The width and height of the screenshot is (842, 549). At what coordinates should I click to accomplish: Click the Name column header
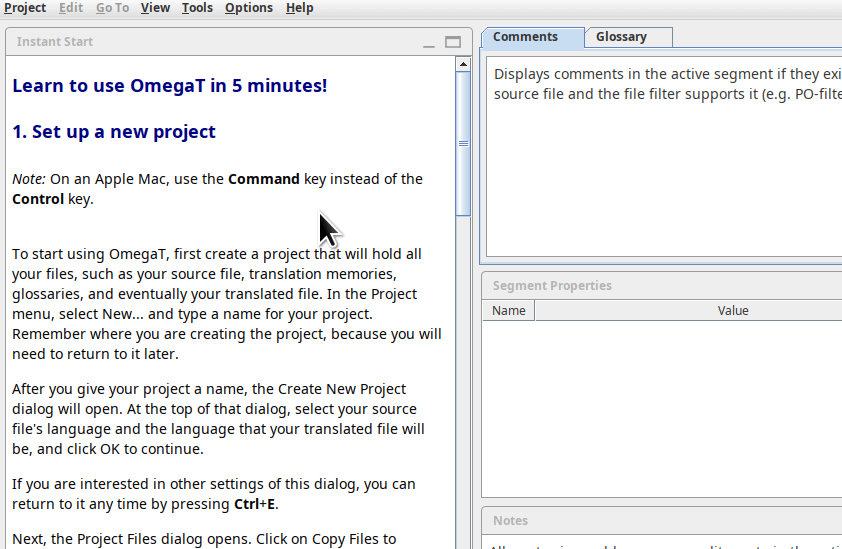509,311
